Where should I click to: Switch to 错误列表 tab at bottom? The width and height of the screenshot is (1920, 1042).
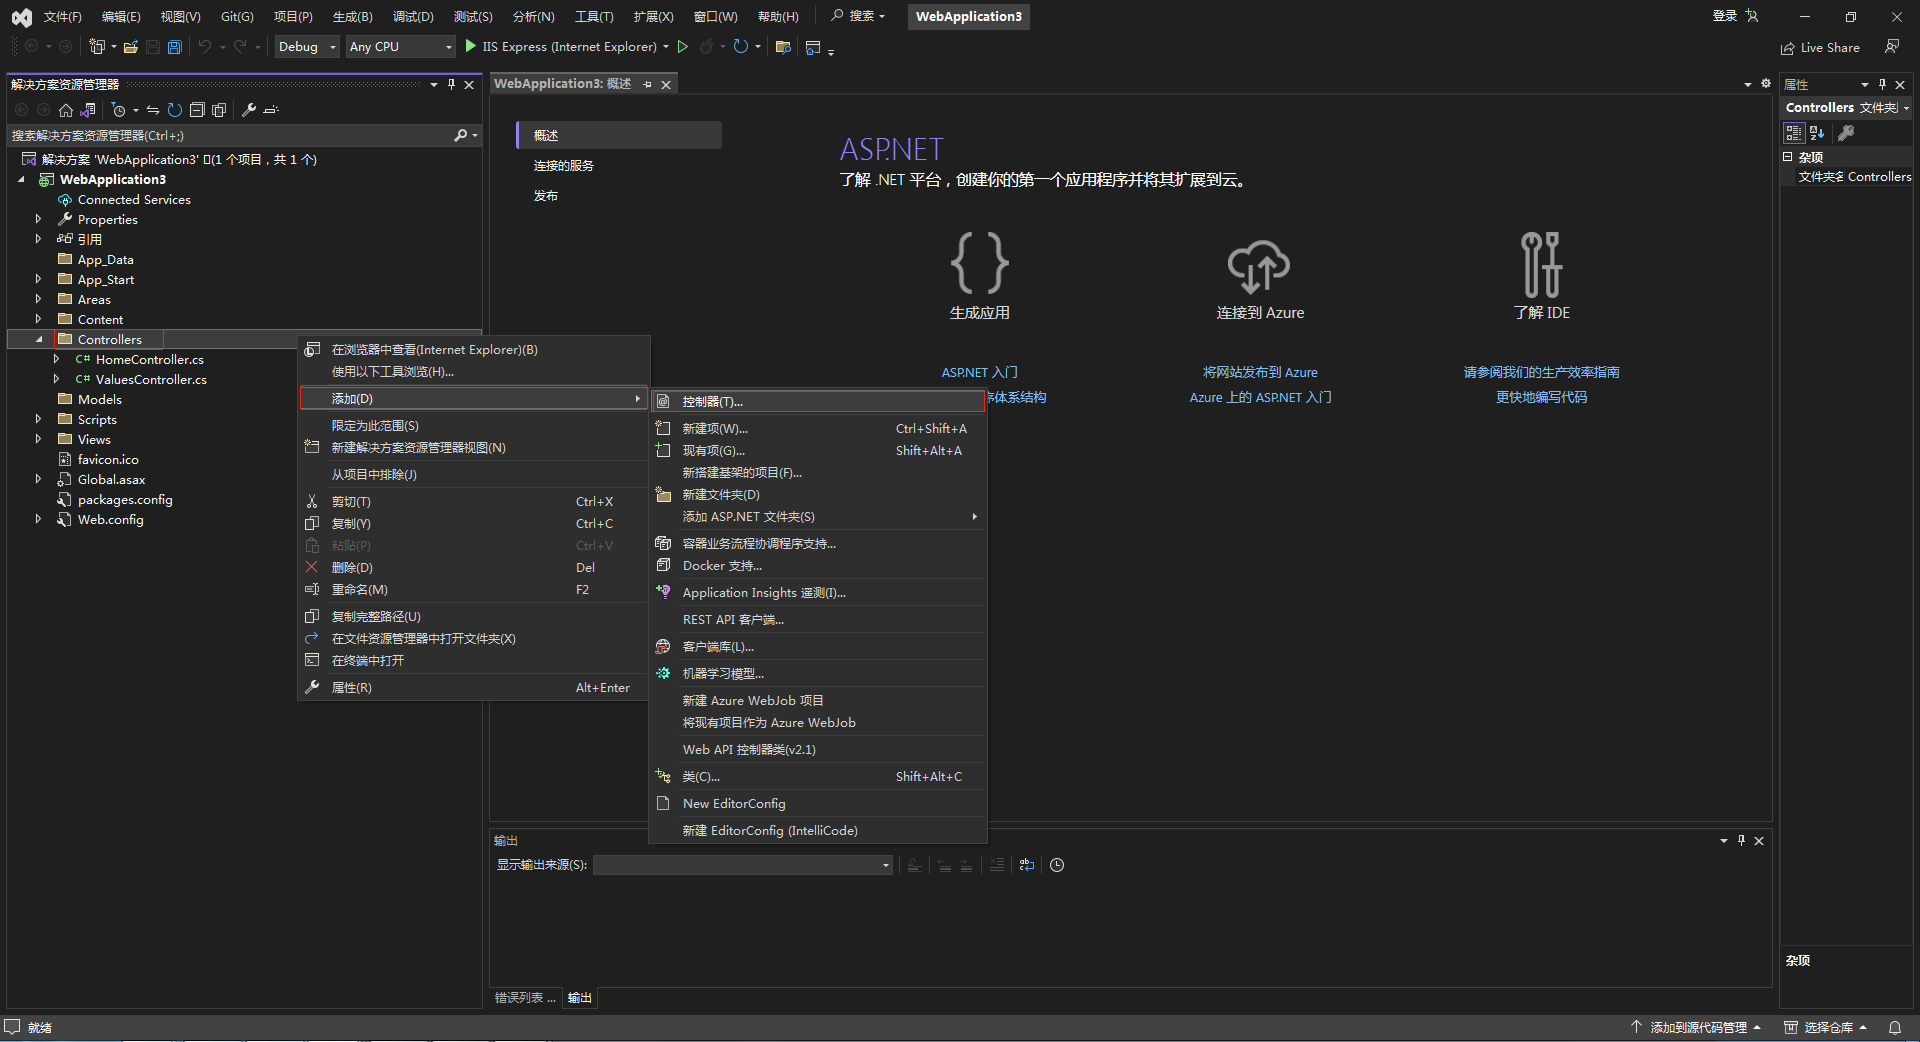click(x=524, y=998)
